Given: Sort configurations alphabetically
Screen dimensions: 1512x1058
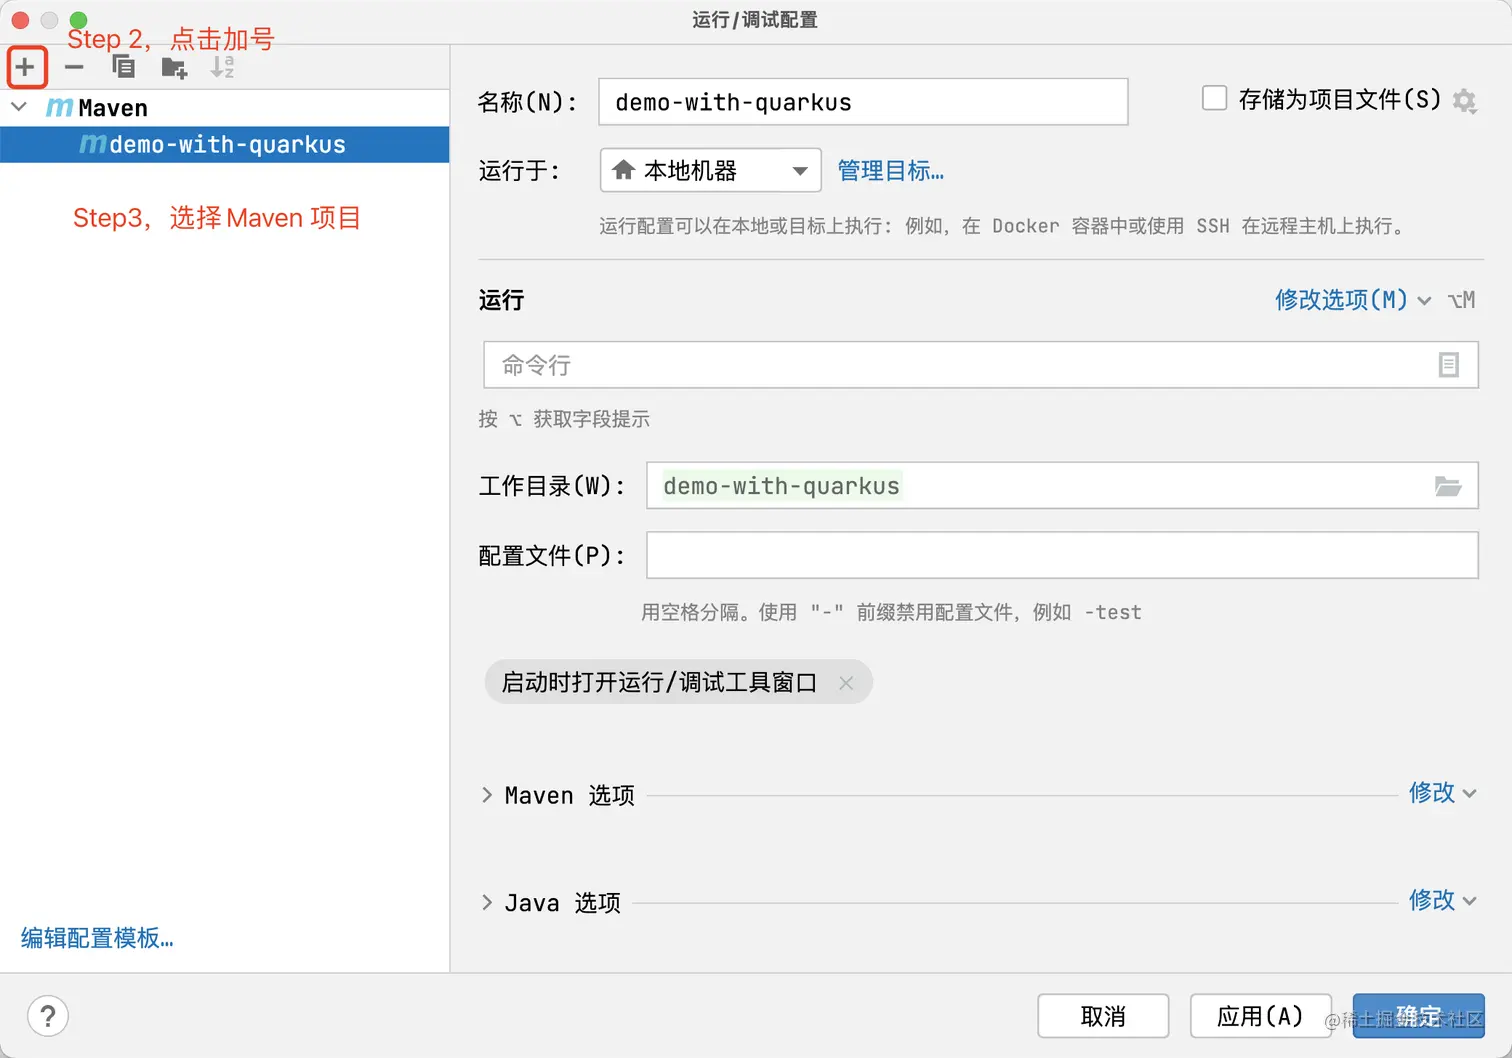Looking at the screenshot, I should point(223,68).
